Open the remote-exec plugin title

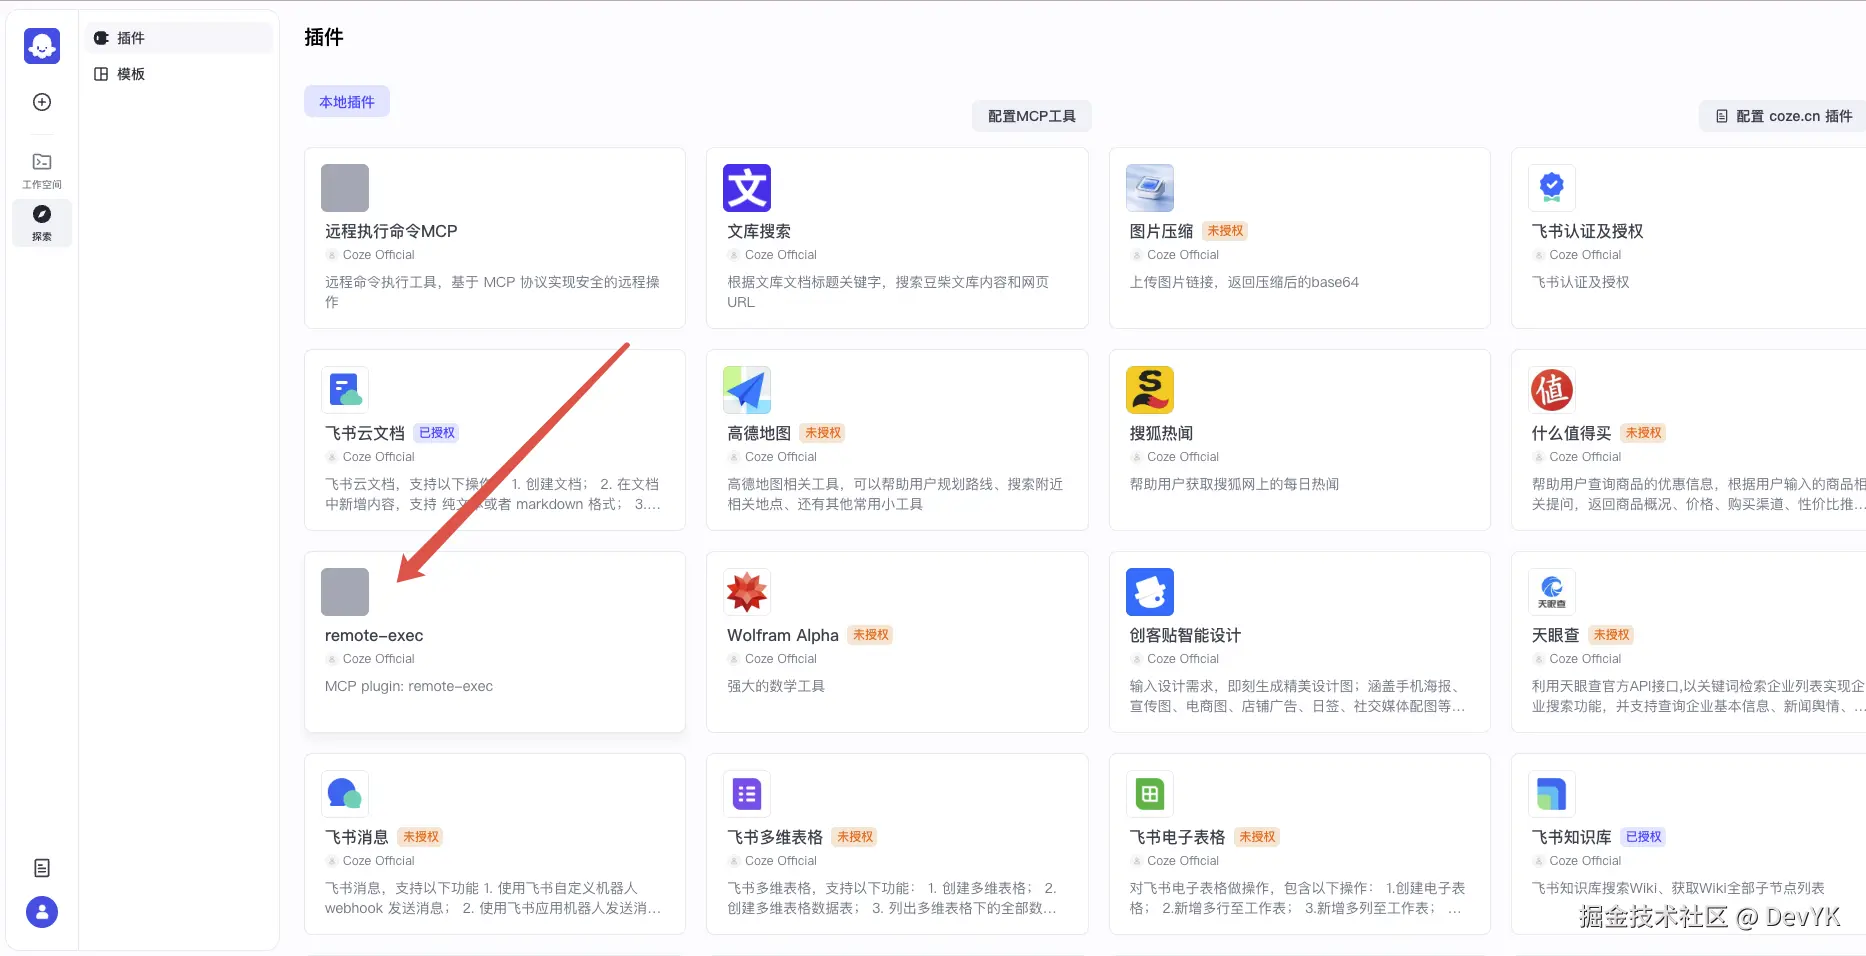coord(374,635)
